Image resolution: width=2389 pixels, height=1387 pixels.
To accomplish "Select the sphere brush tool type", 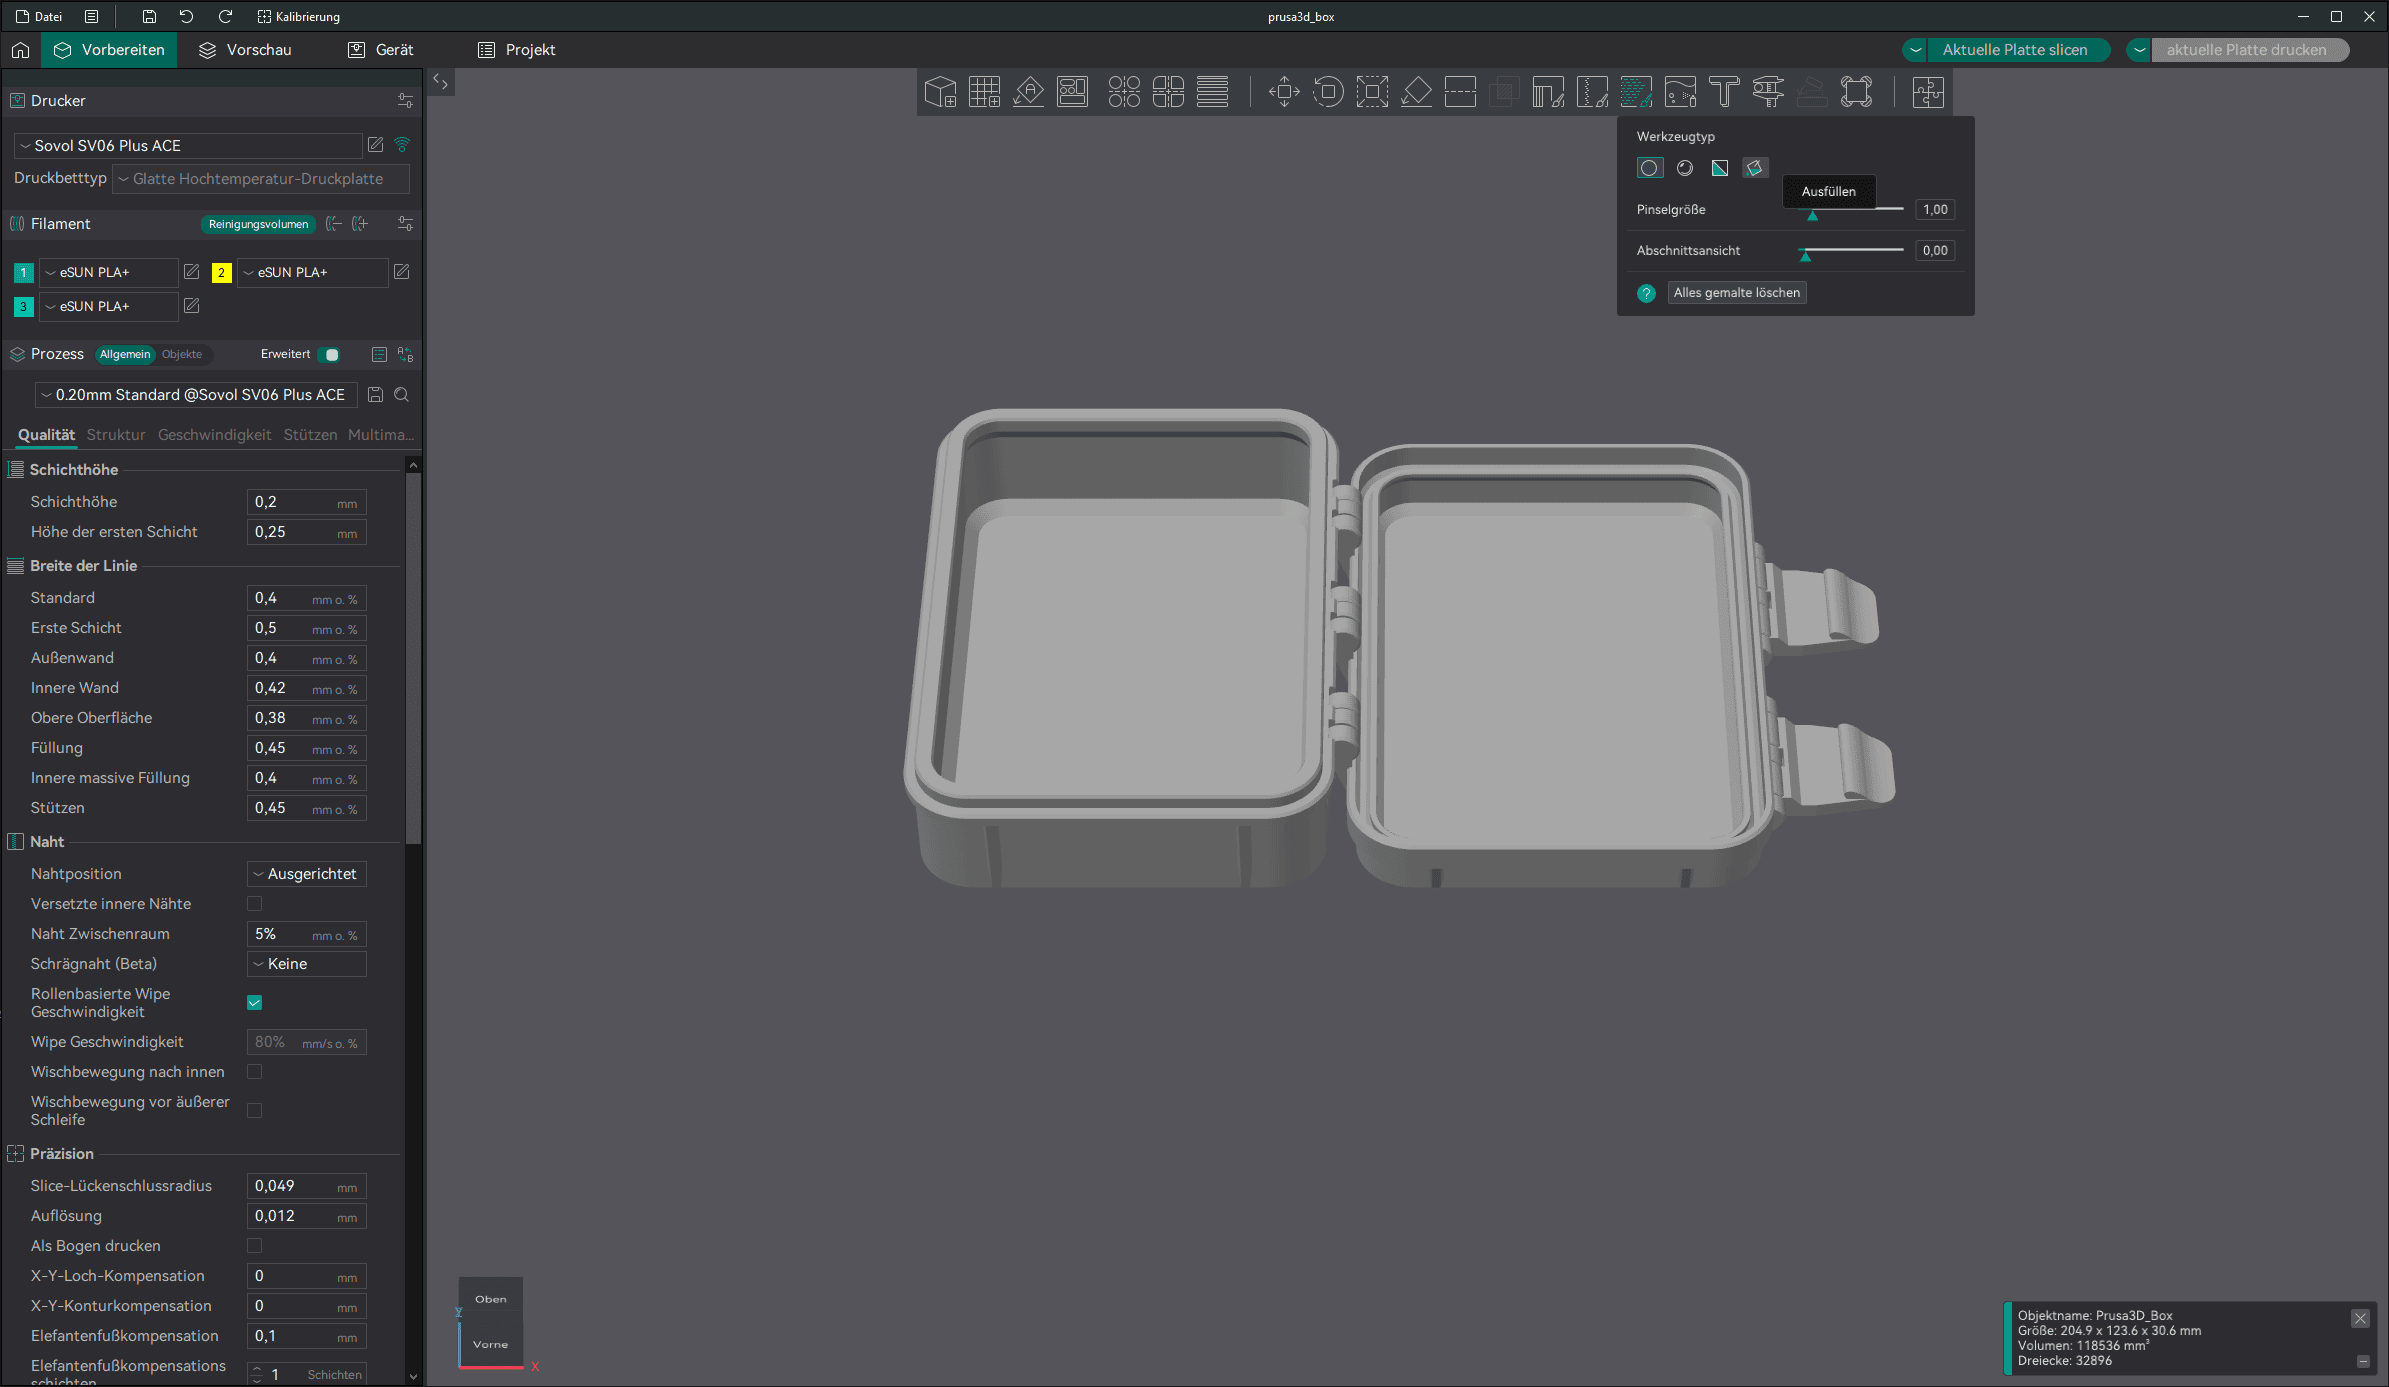I will tap(1685, 168).
